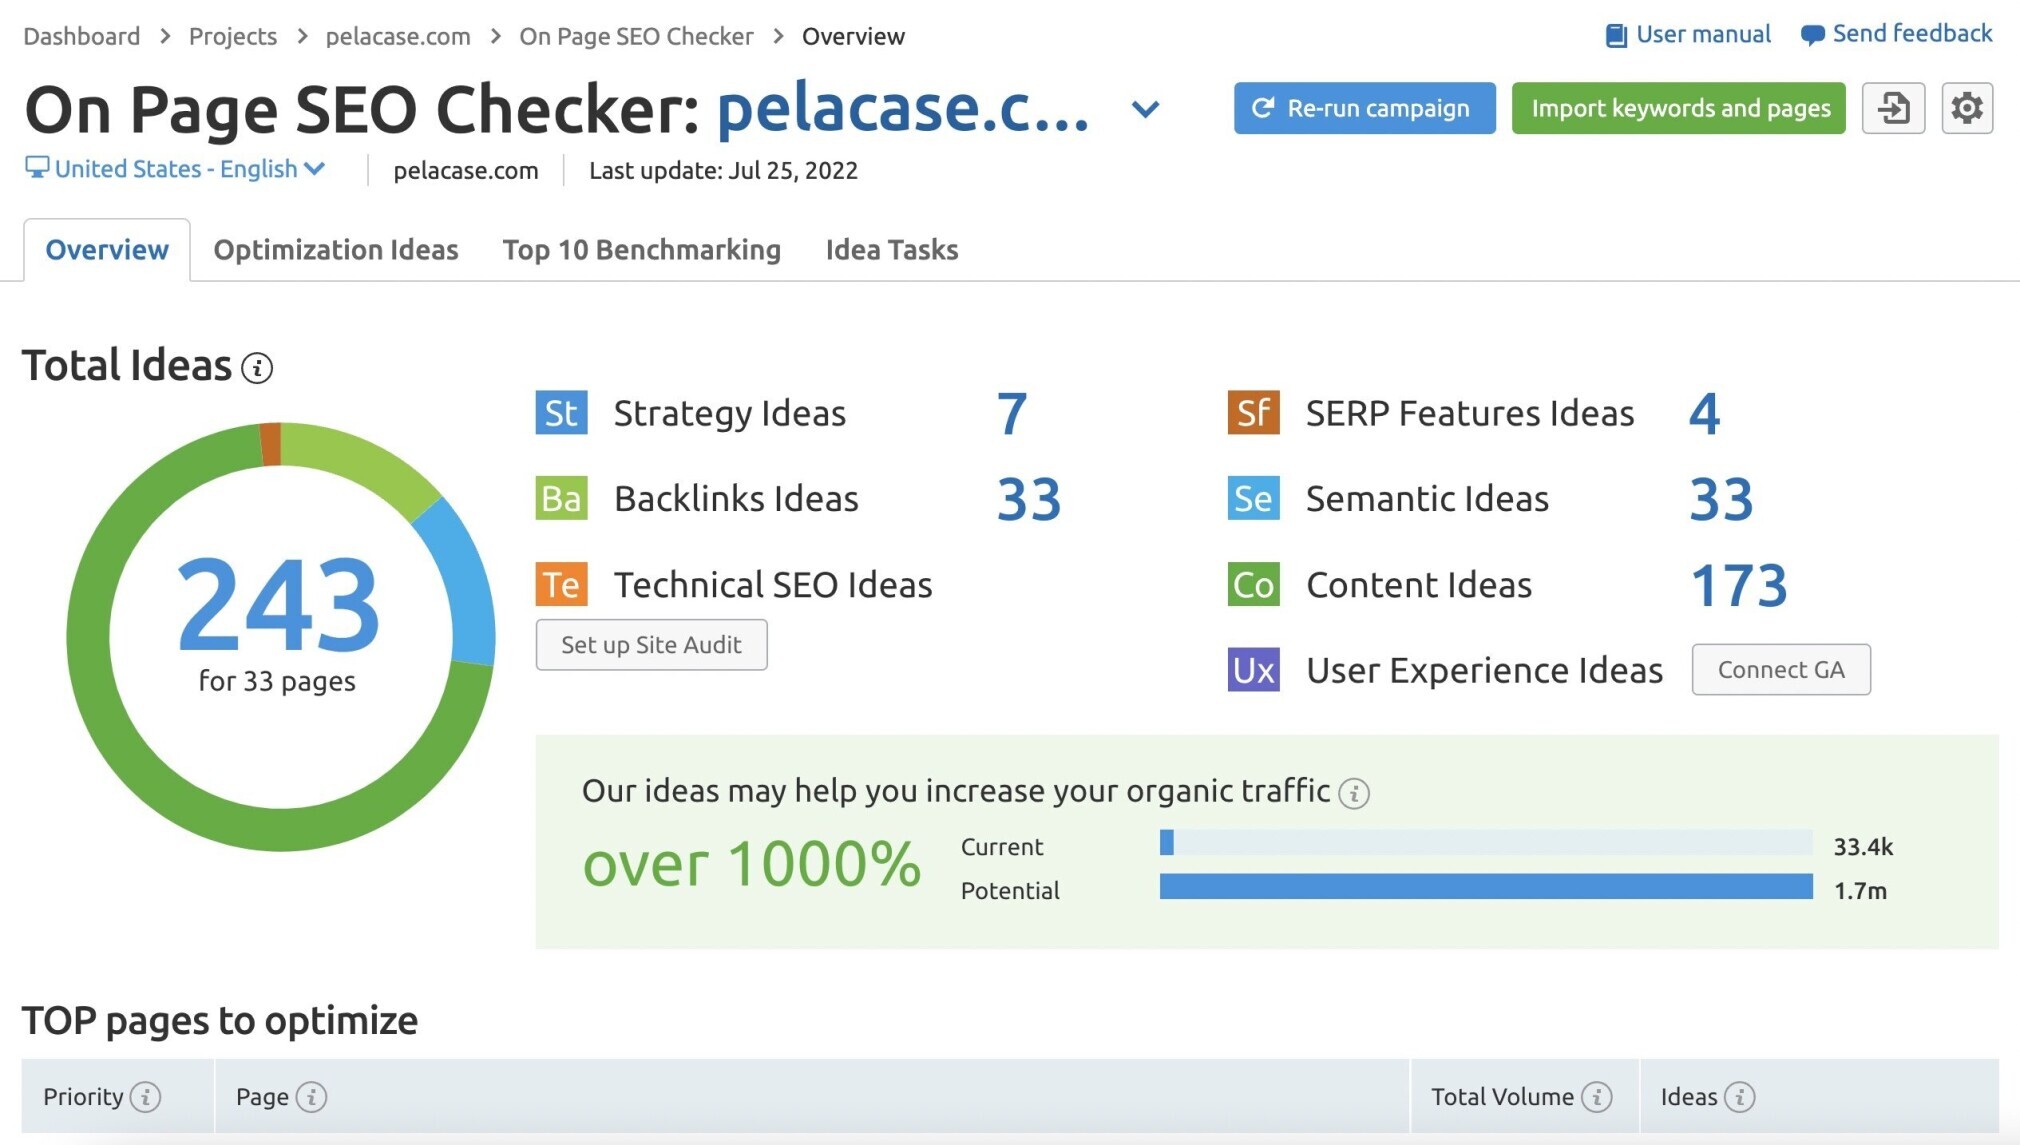Click the 'over 1000%' traffic increase text
Image resolution: width=2020 pixels, height=1145 pixels.
[751, 864]
